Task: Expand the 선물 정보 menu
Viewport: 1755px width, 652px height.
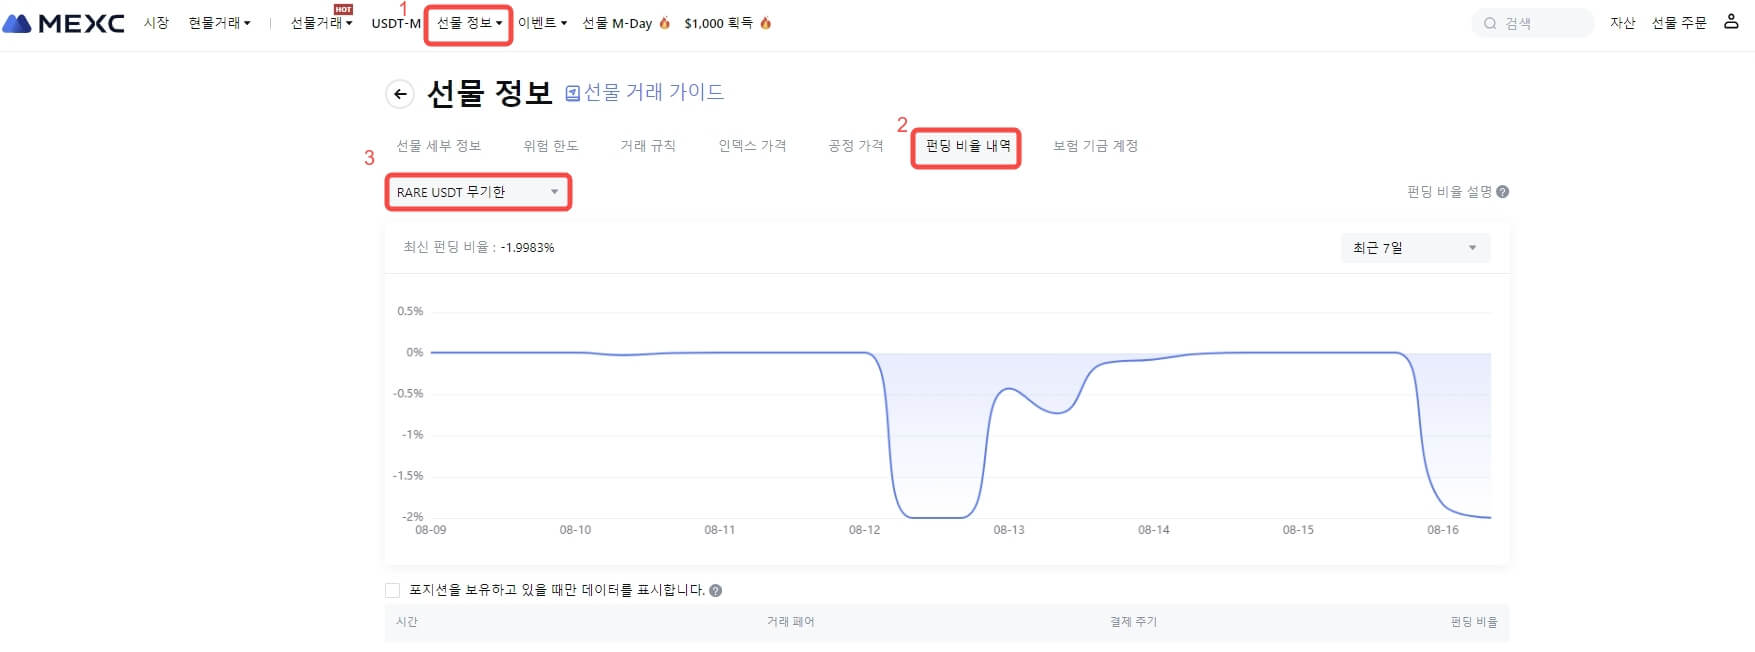Action: coord(469,23)
